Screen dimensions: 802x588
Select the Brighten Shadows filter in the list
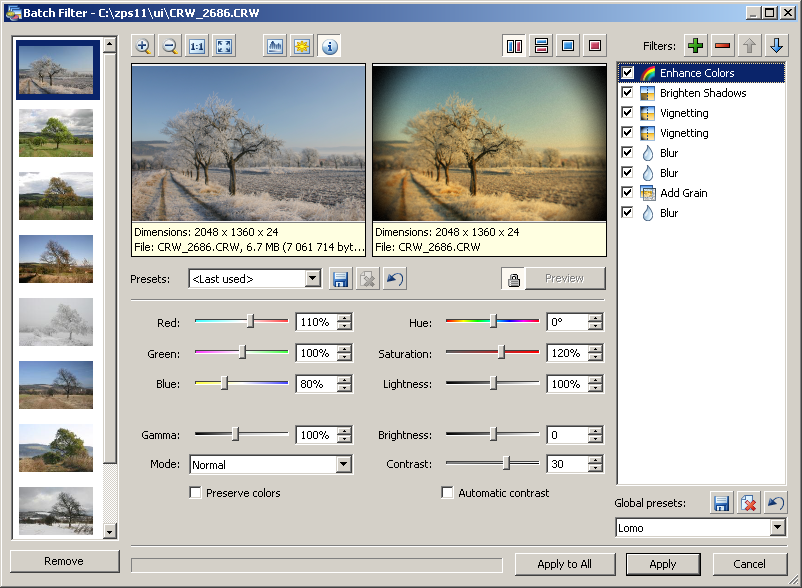click(x=702, y=93)
